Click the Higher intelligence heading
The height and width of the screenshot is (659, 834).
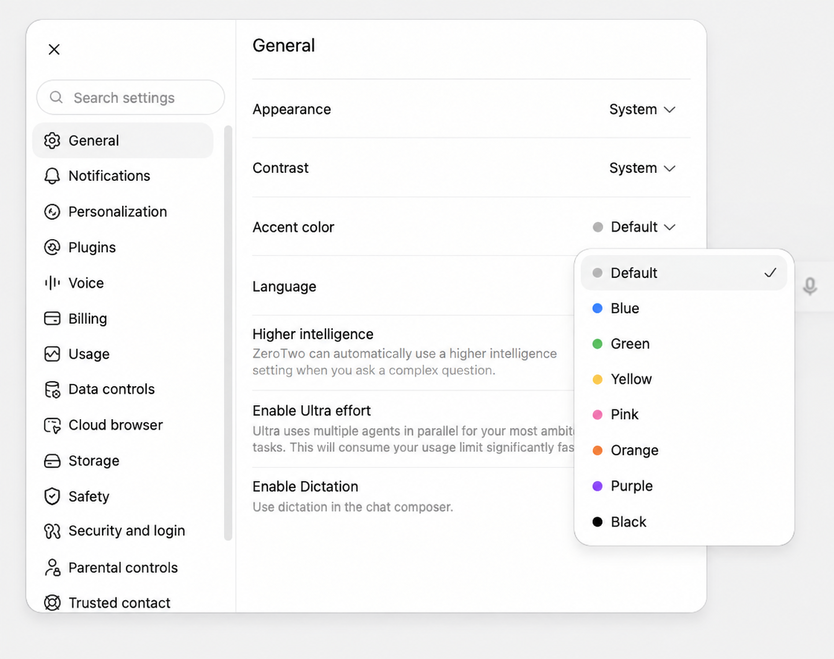(313, 334)
